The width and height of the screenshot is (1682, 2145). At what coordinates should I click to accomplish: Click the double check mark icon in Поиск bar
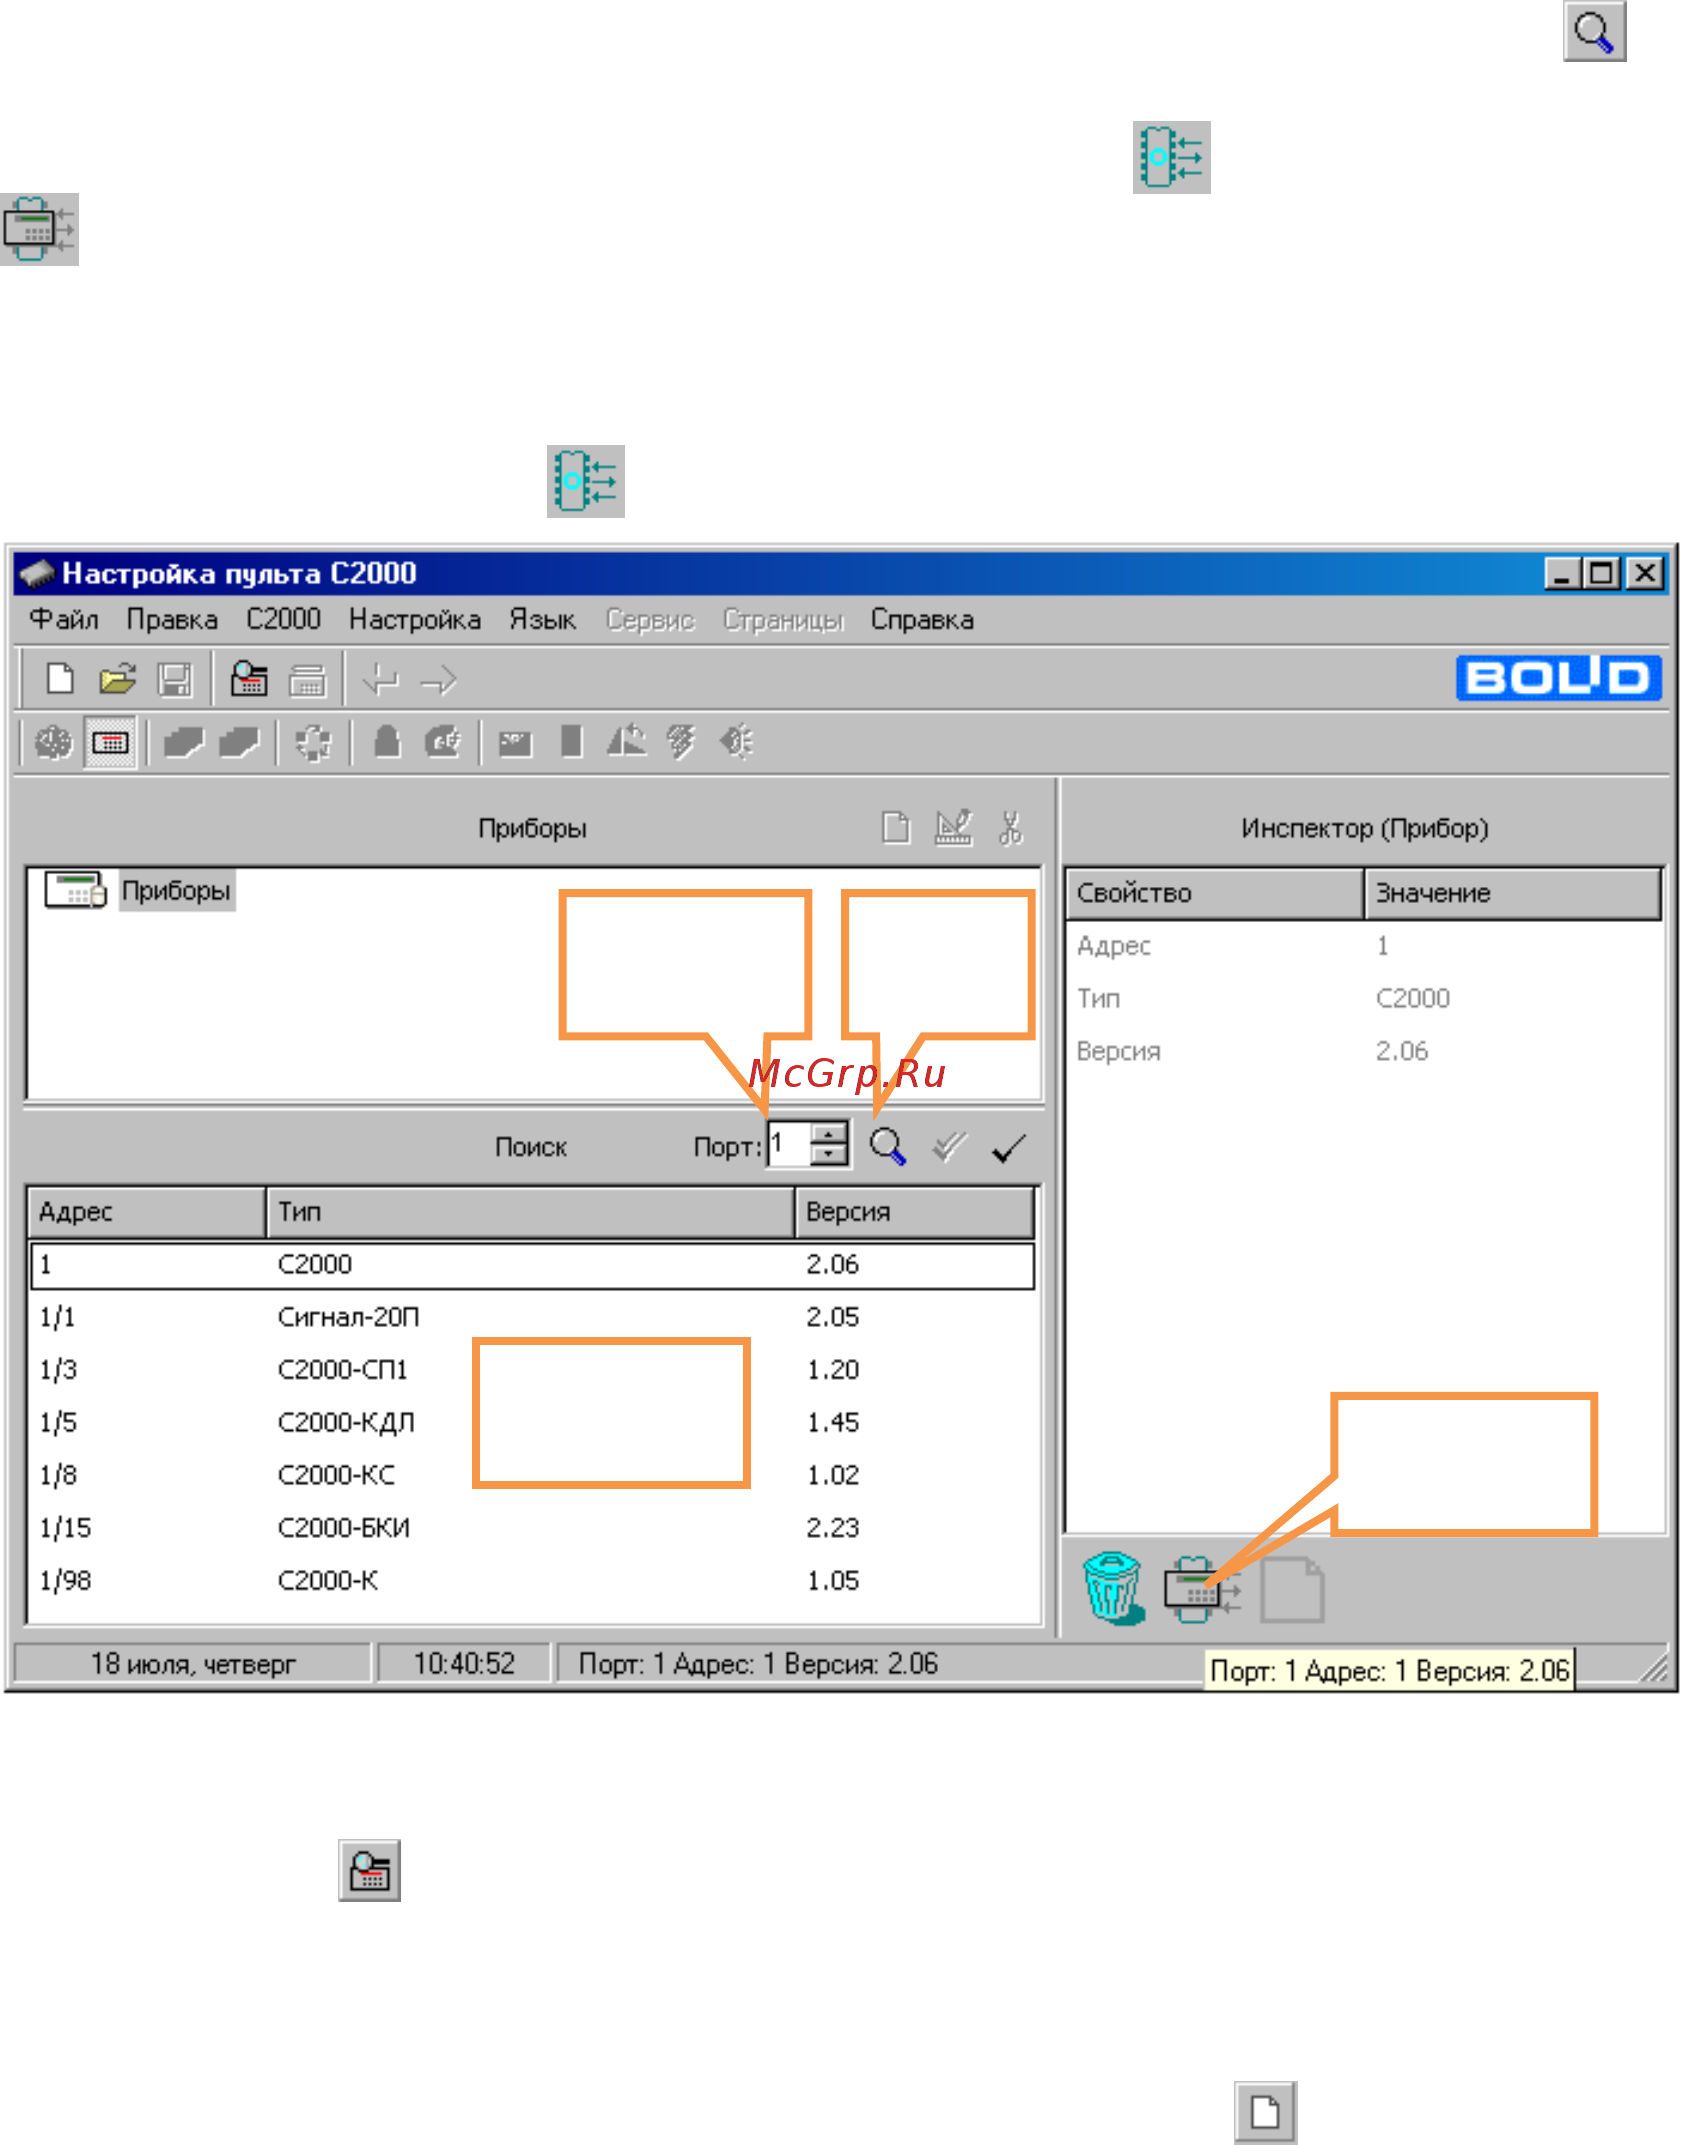click(x=949, y=1146)
